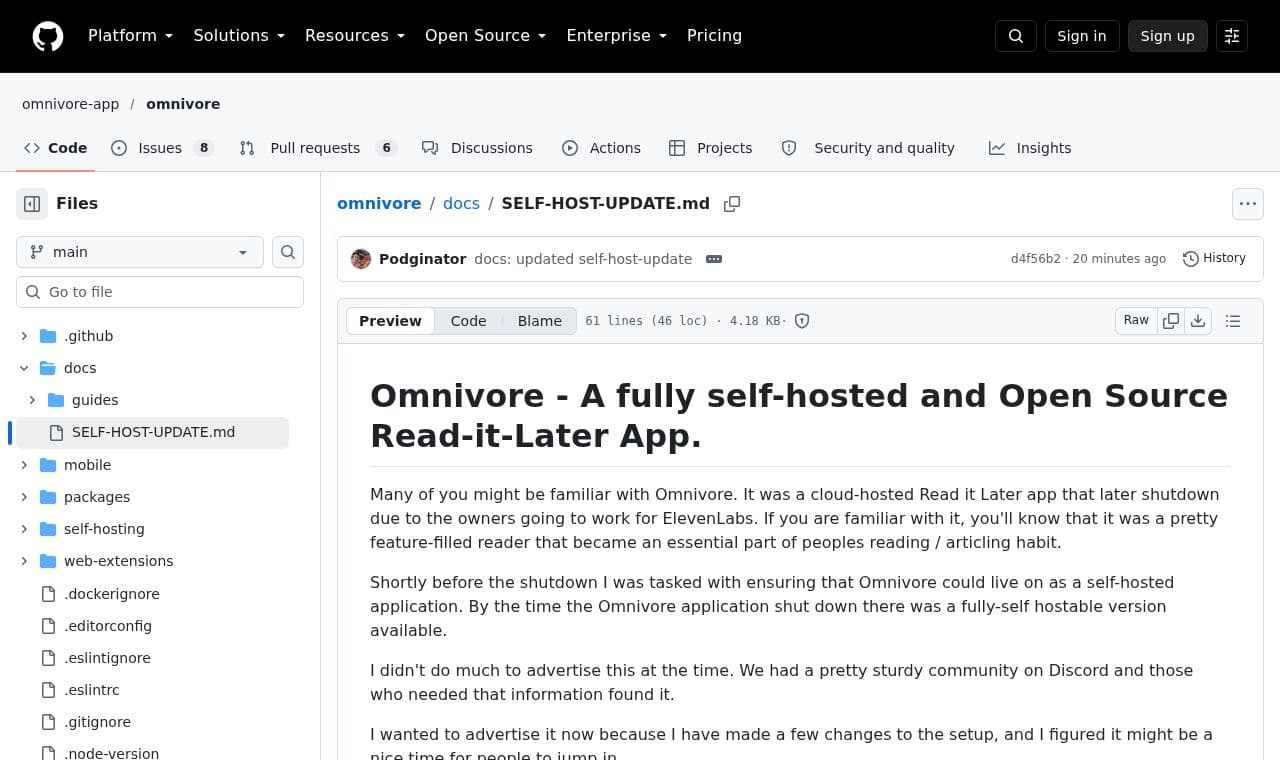Click Podginator's avatar image

click(x=361, y=259)
